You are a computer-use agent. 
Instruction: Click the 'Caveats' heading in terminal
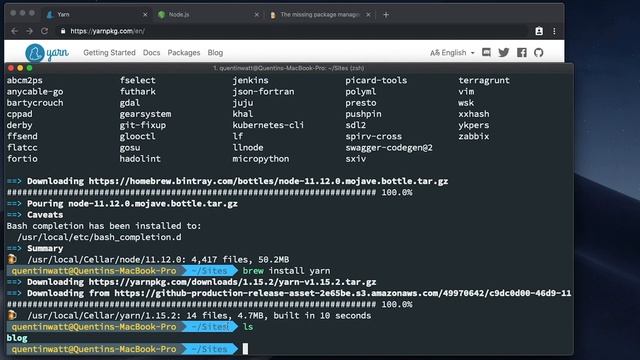45,215
